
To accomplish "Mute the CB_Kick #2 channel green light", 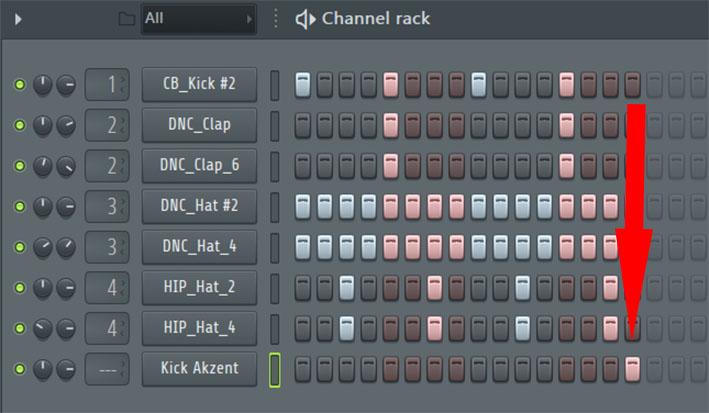I will coord(19,85).
